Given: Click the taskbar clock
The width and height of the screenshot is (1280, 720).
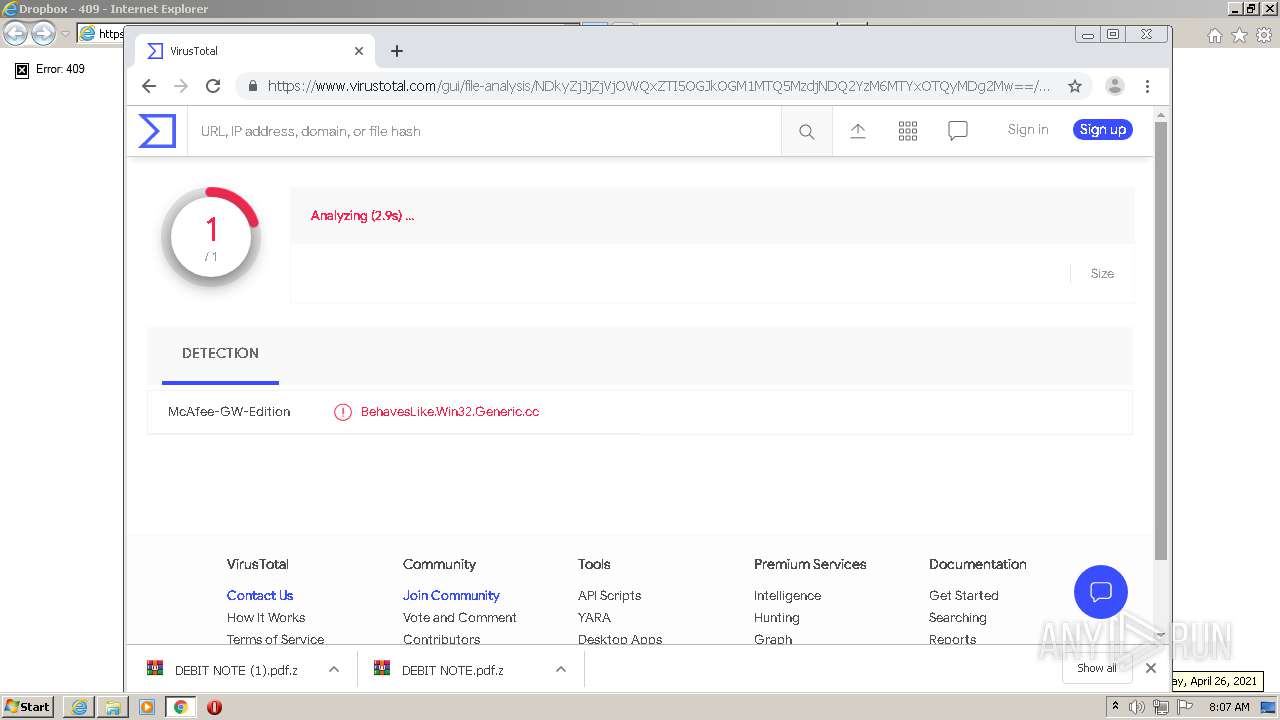Looking at the screenshot, I should (x=1229, y=707).
